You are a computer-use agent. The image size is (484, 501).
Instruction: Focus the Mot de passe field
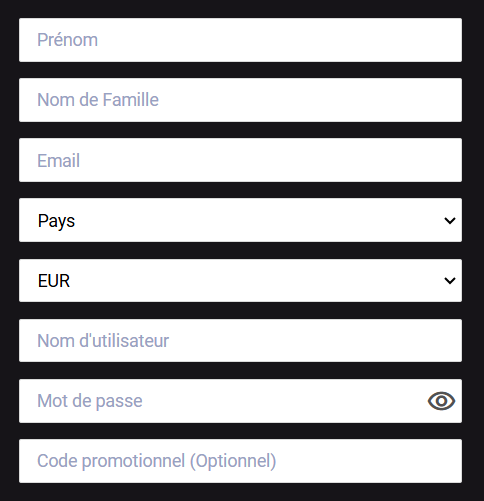pos(240,401)
